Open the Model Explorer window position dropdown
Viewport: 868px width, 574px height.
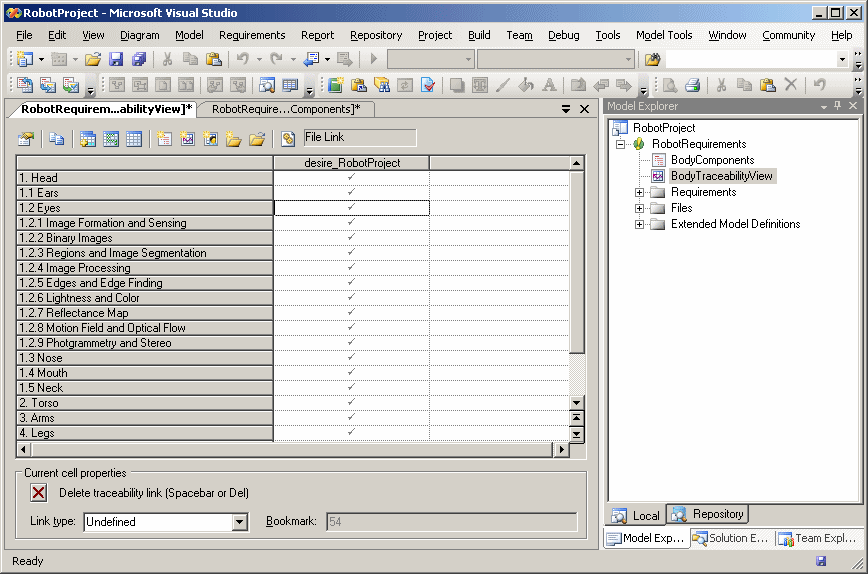[824, 106]
